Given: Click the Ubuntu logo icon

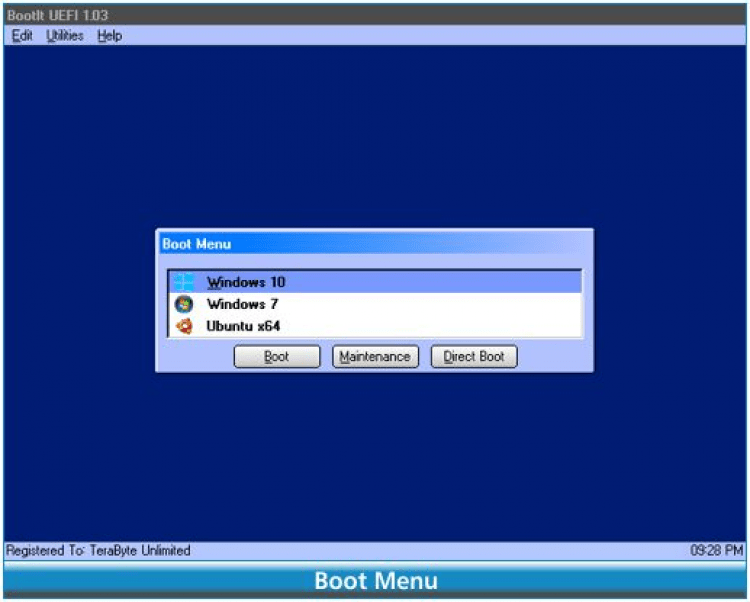Looking at the screenshot, I should [x=184, y=326].
